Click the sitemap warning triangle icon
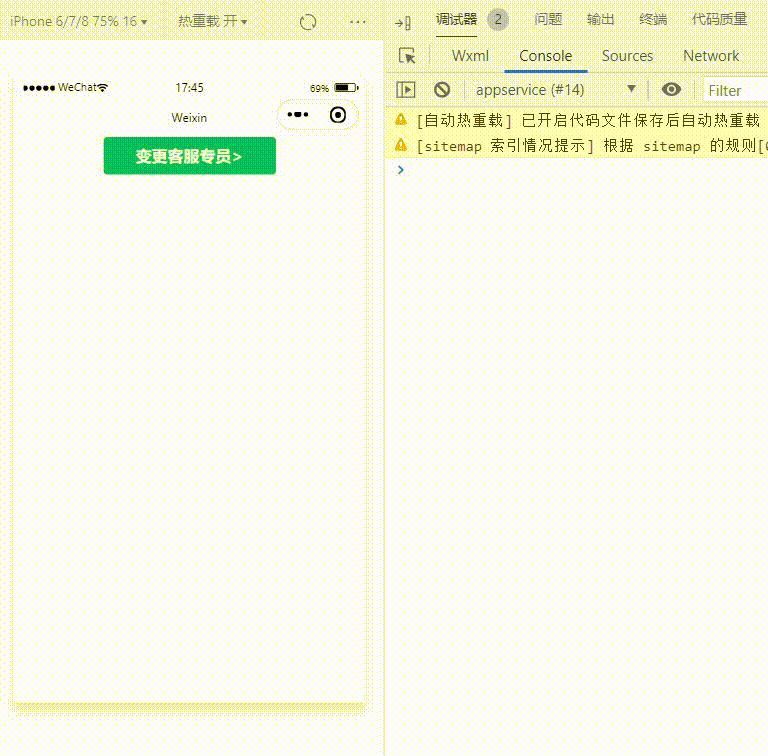768x756 pixels. point(401,145)
